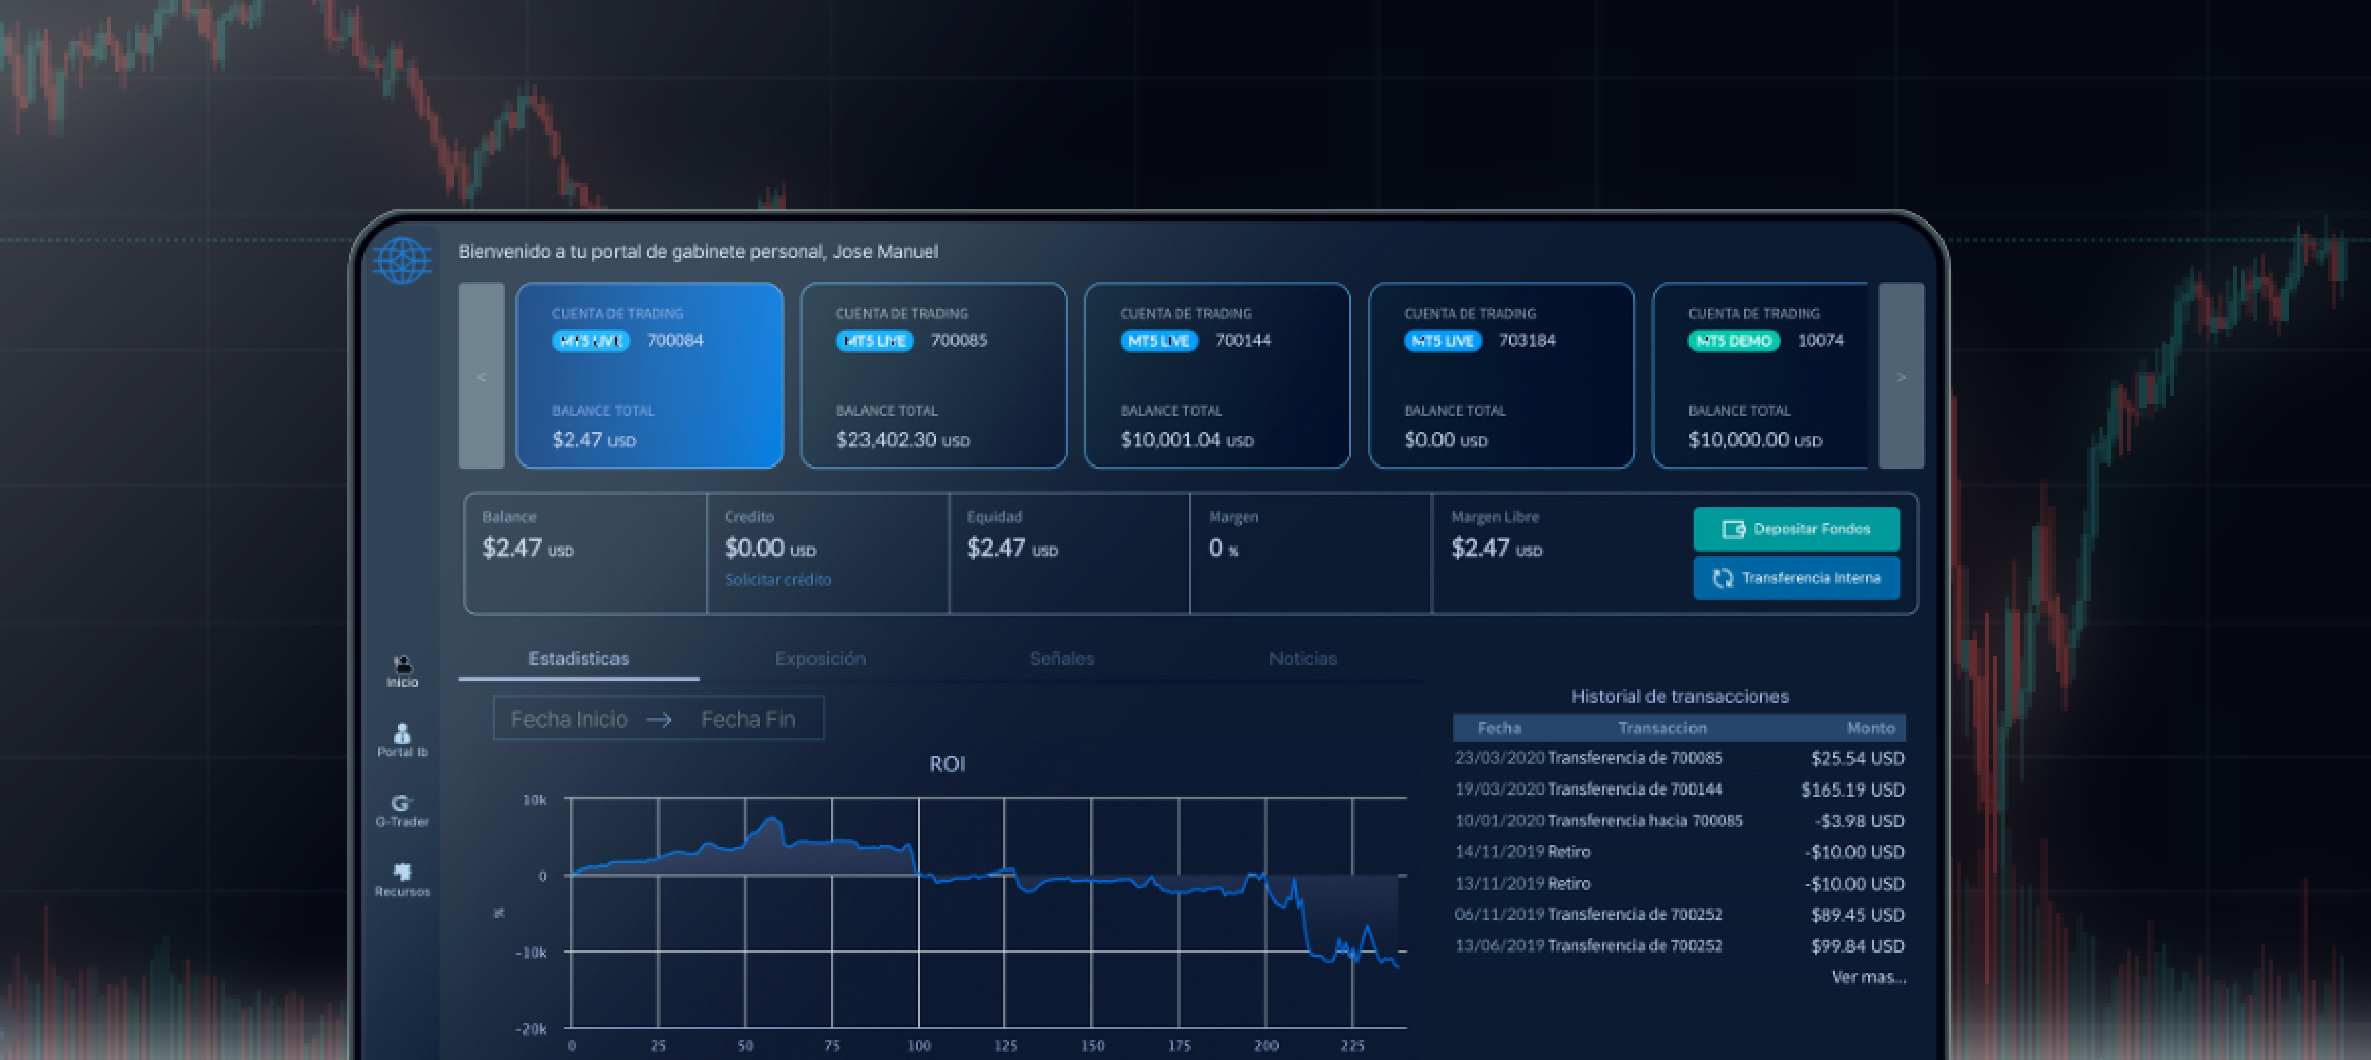Show next accounts with right arrow
The width and height of the screenshot is (2371, 1060).
point(1901,376)
